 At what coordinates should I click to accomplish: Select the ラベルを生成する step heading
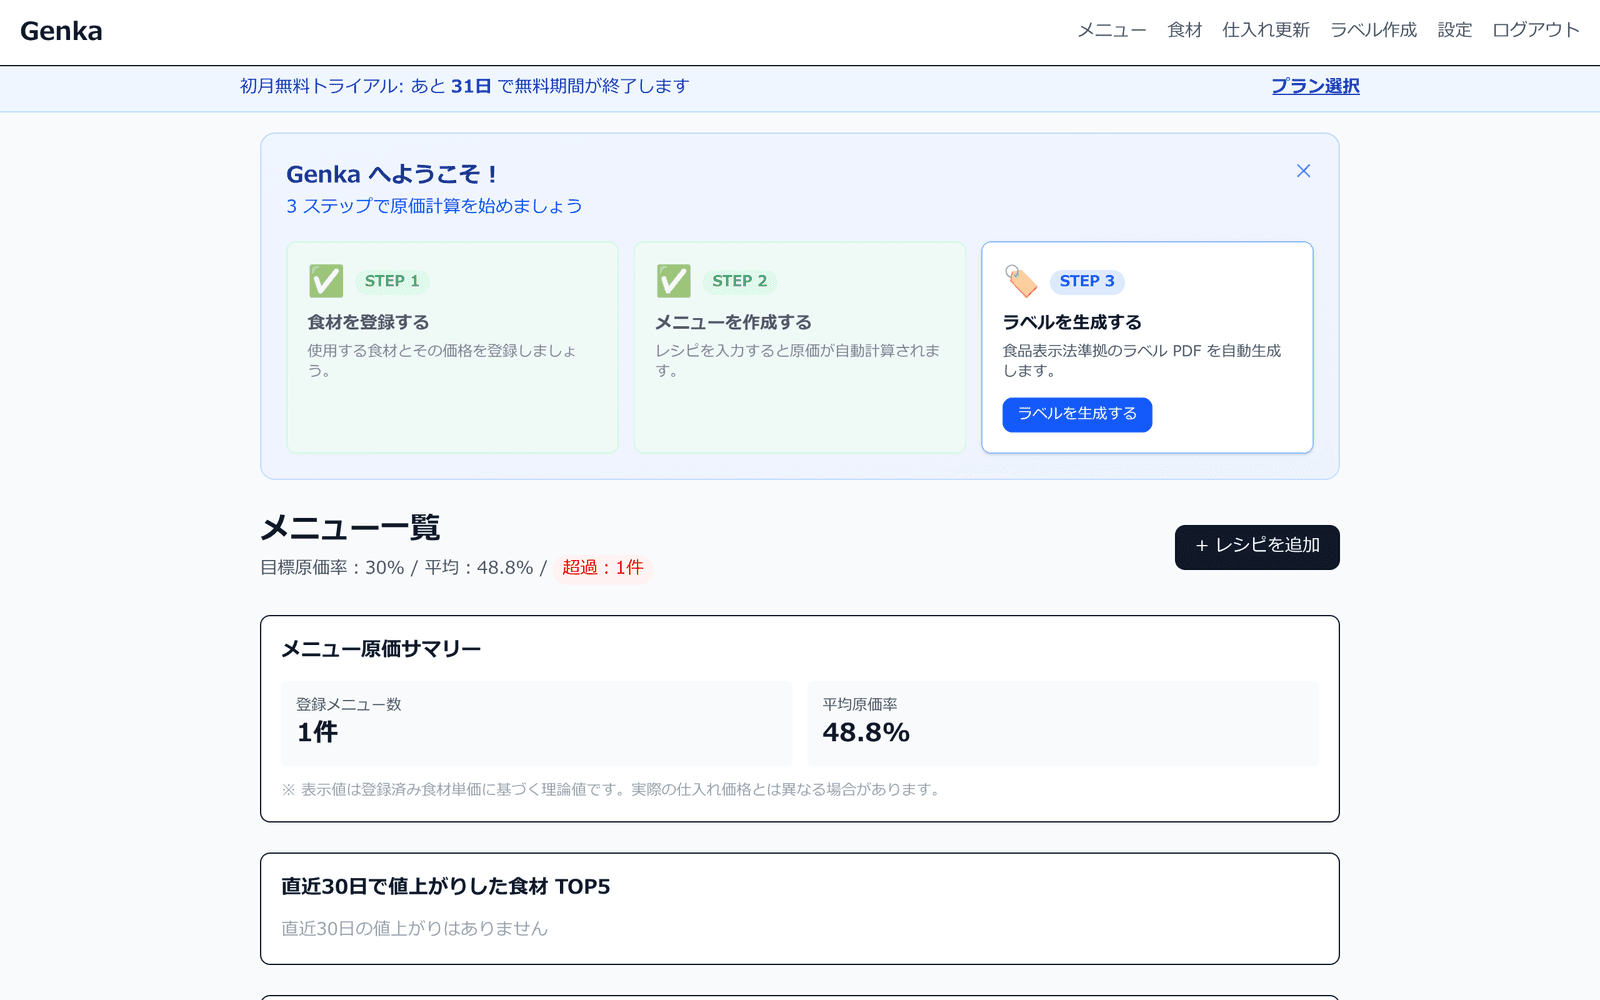click(1072, 322)
